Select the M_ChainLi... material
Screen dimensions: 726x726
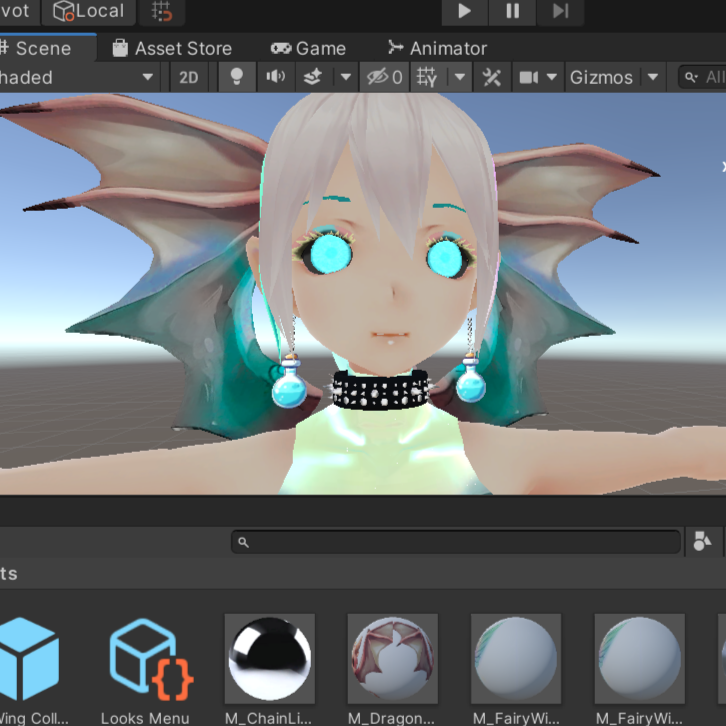269,670
